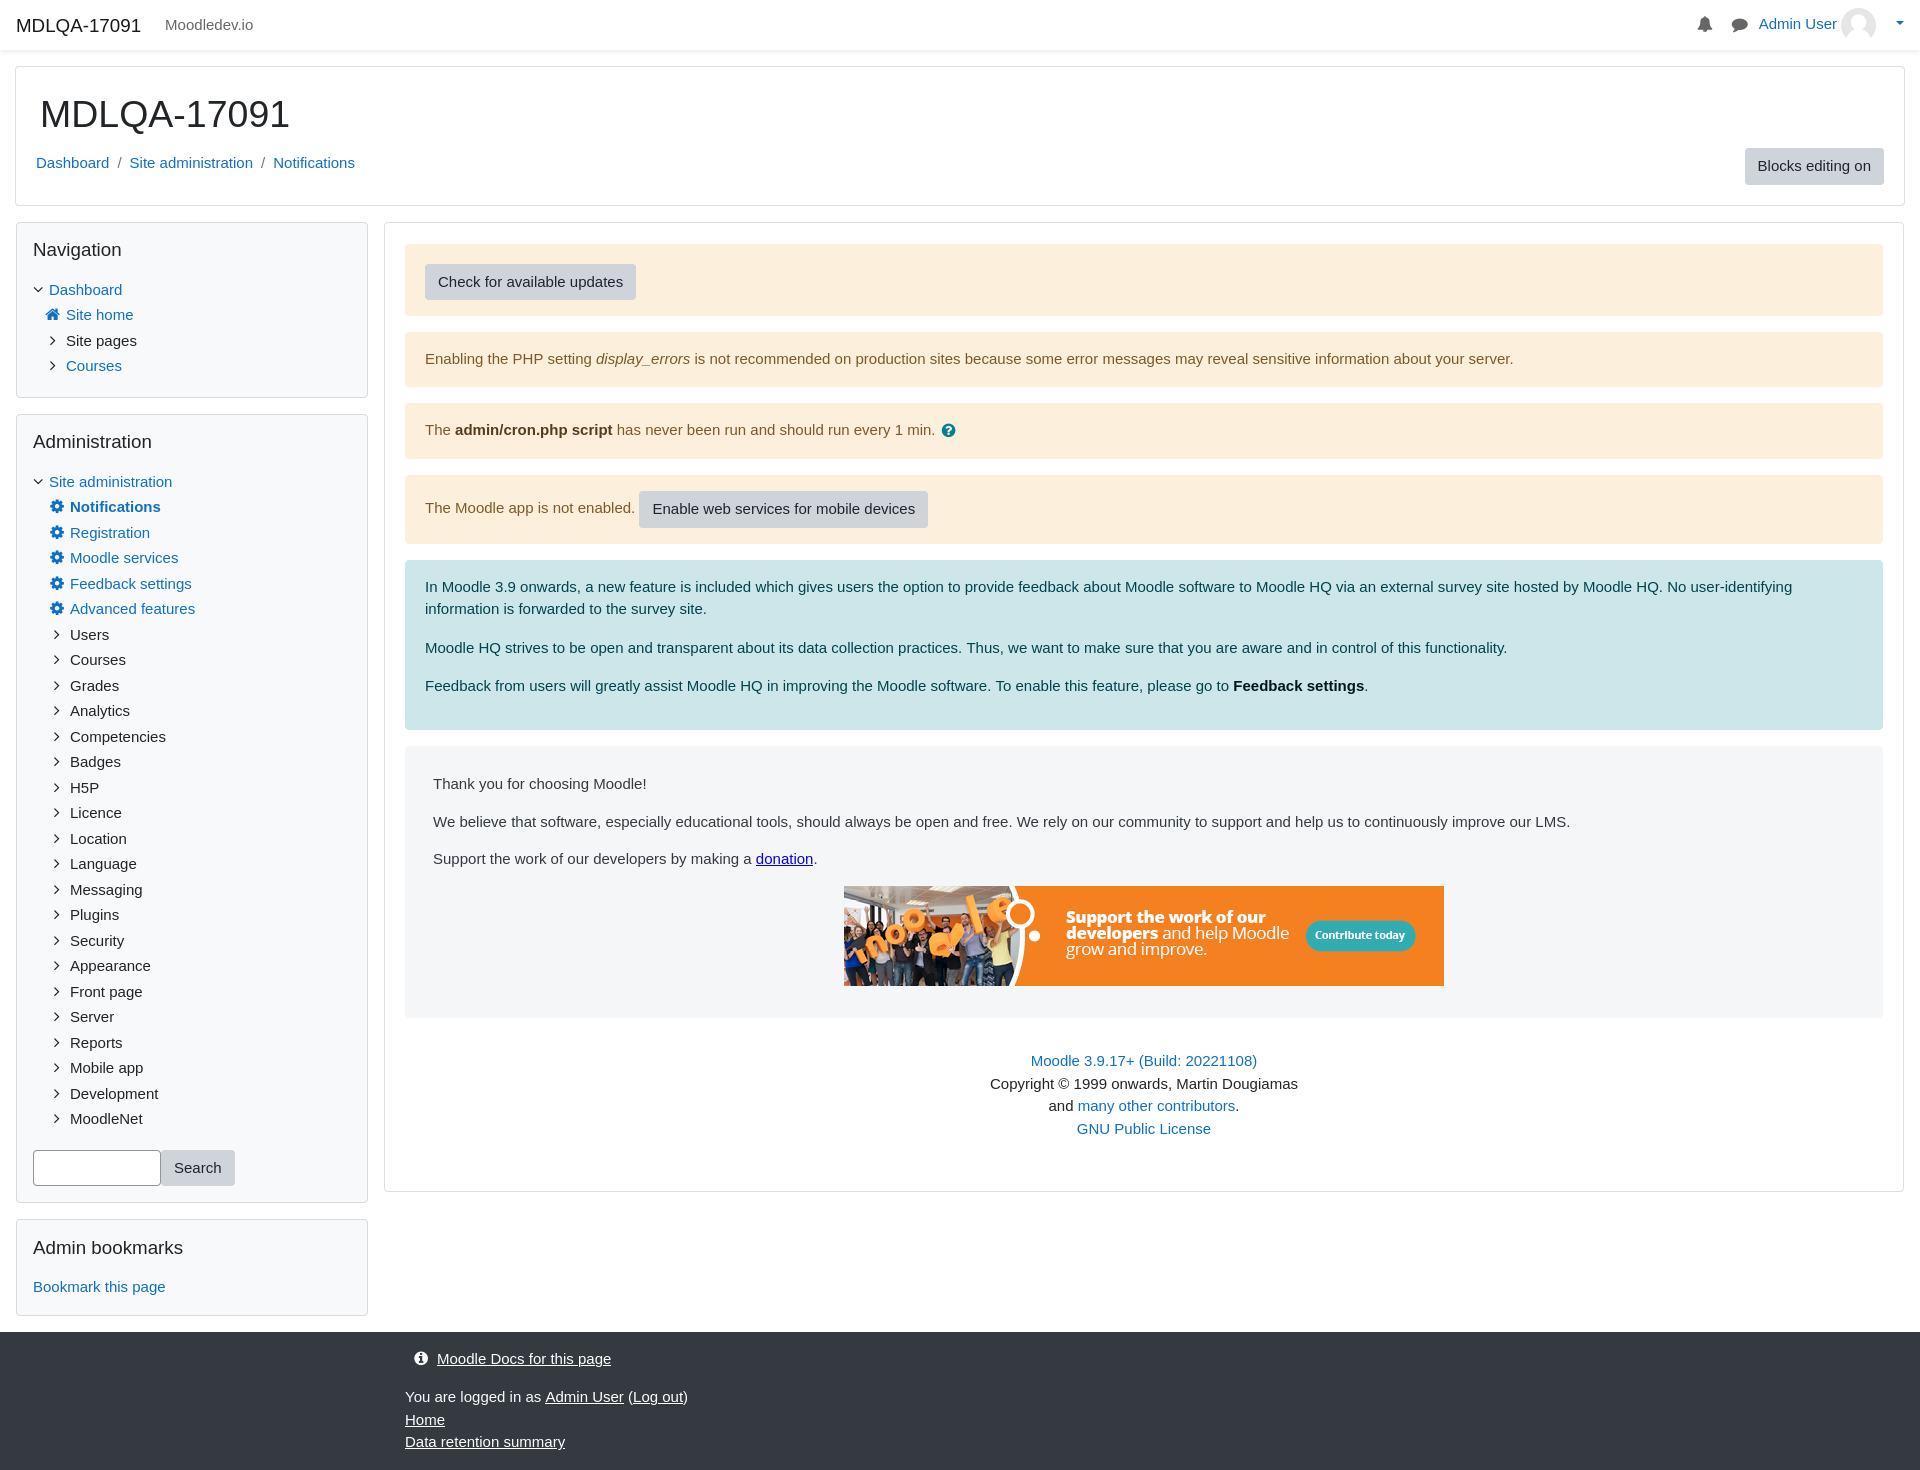Click the Site home house icon
1920x1470 pixels.
53,315
